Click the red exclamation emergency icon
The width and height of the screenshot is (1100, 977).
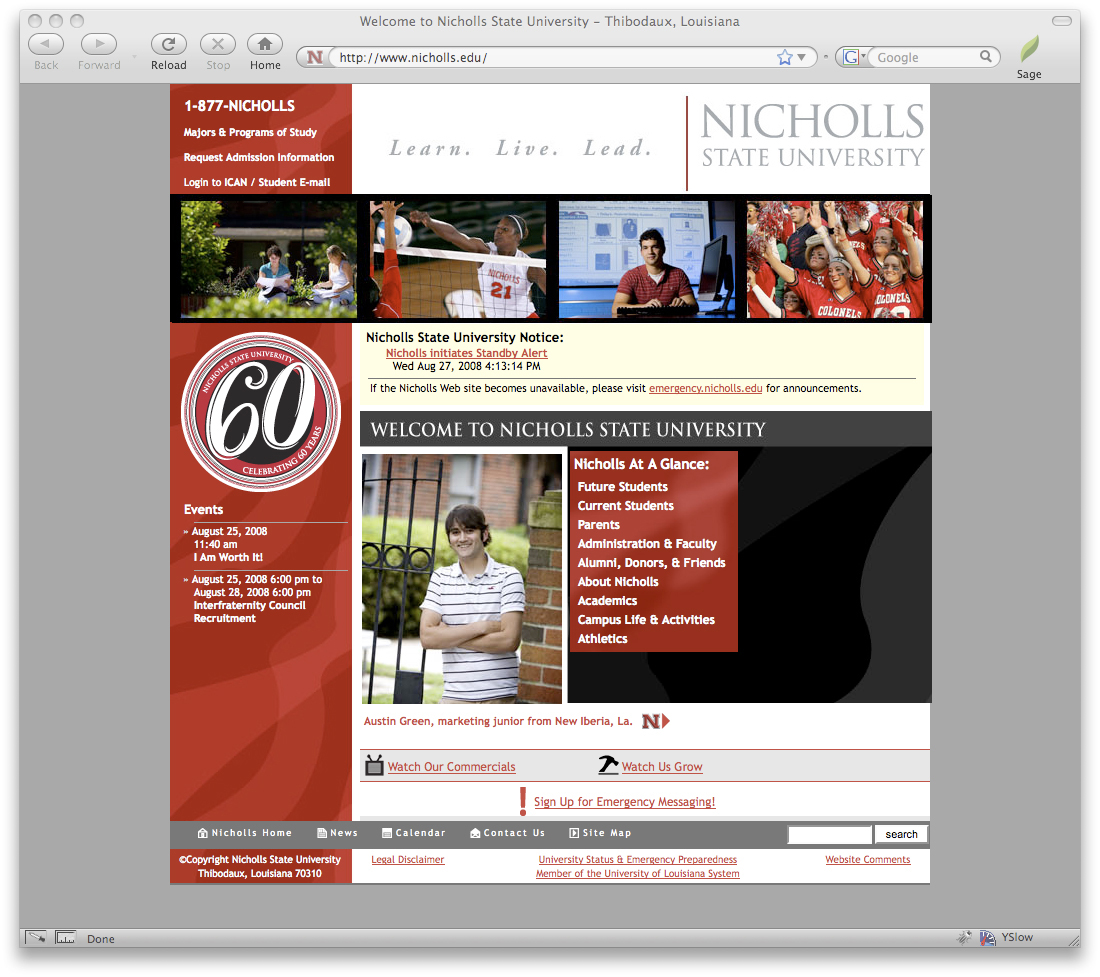click(x=522, y=801)
